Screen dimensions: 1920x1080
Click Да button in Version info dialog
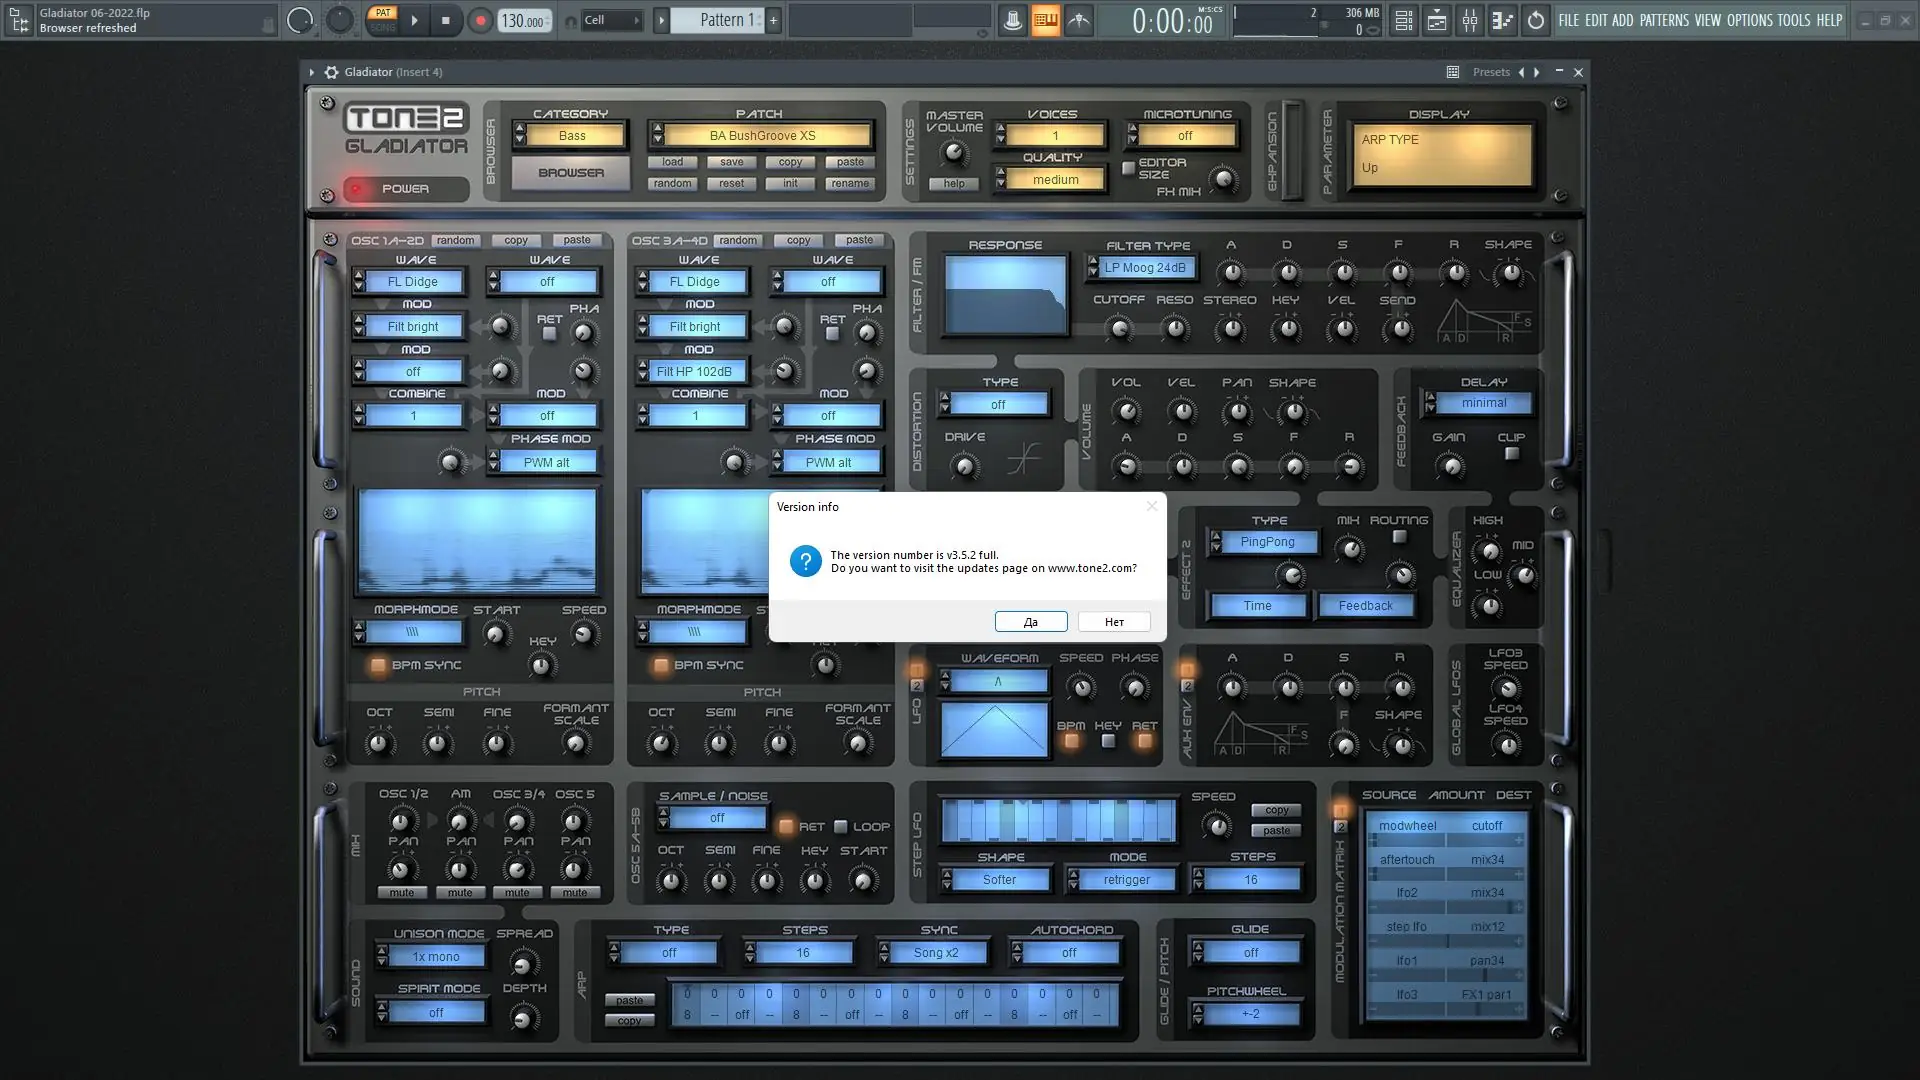(x=1031, y=622)
